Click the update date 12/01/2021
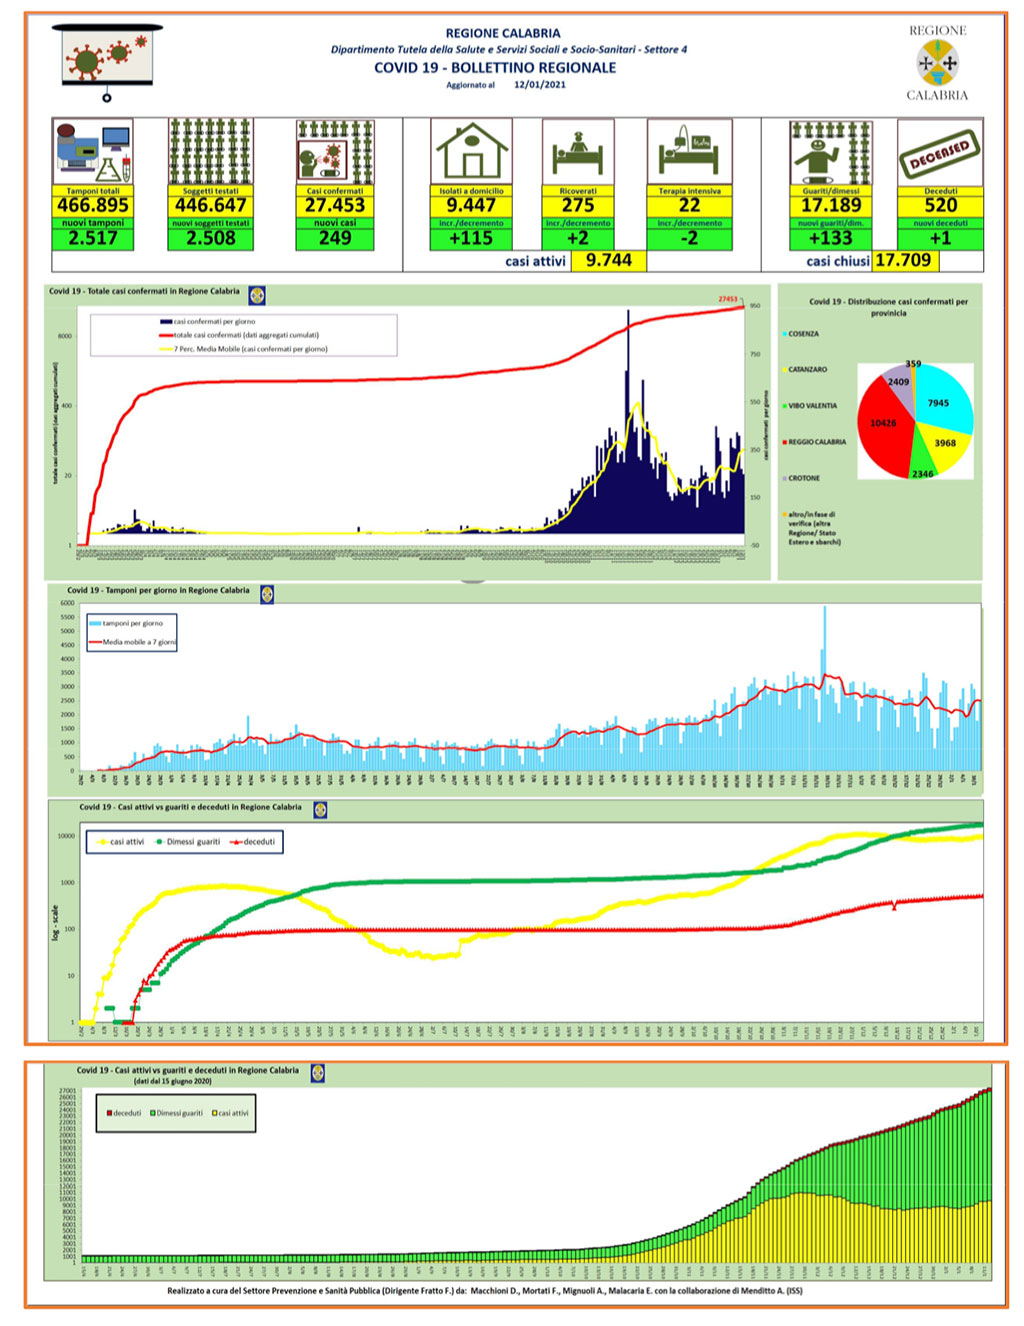The height and width of the screenshot is (1326, 1024). [x=540, y=85]
